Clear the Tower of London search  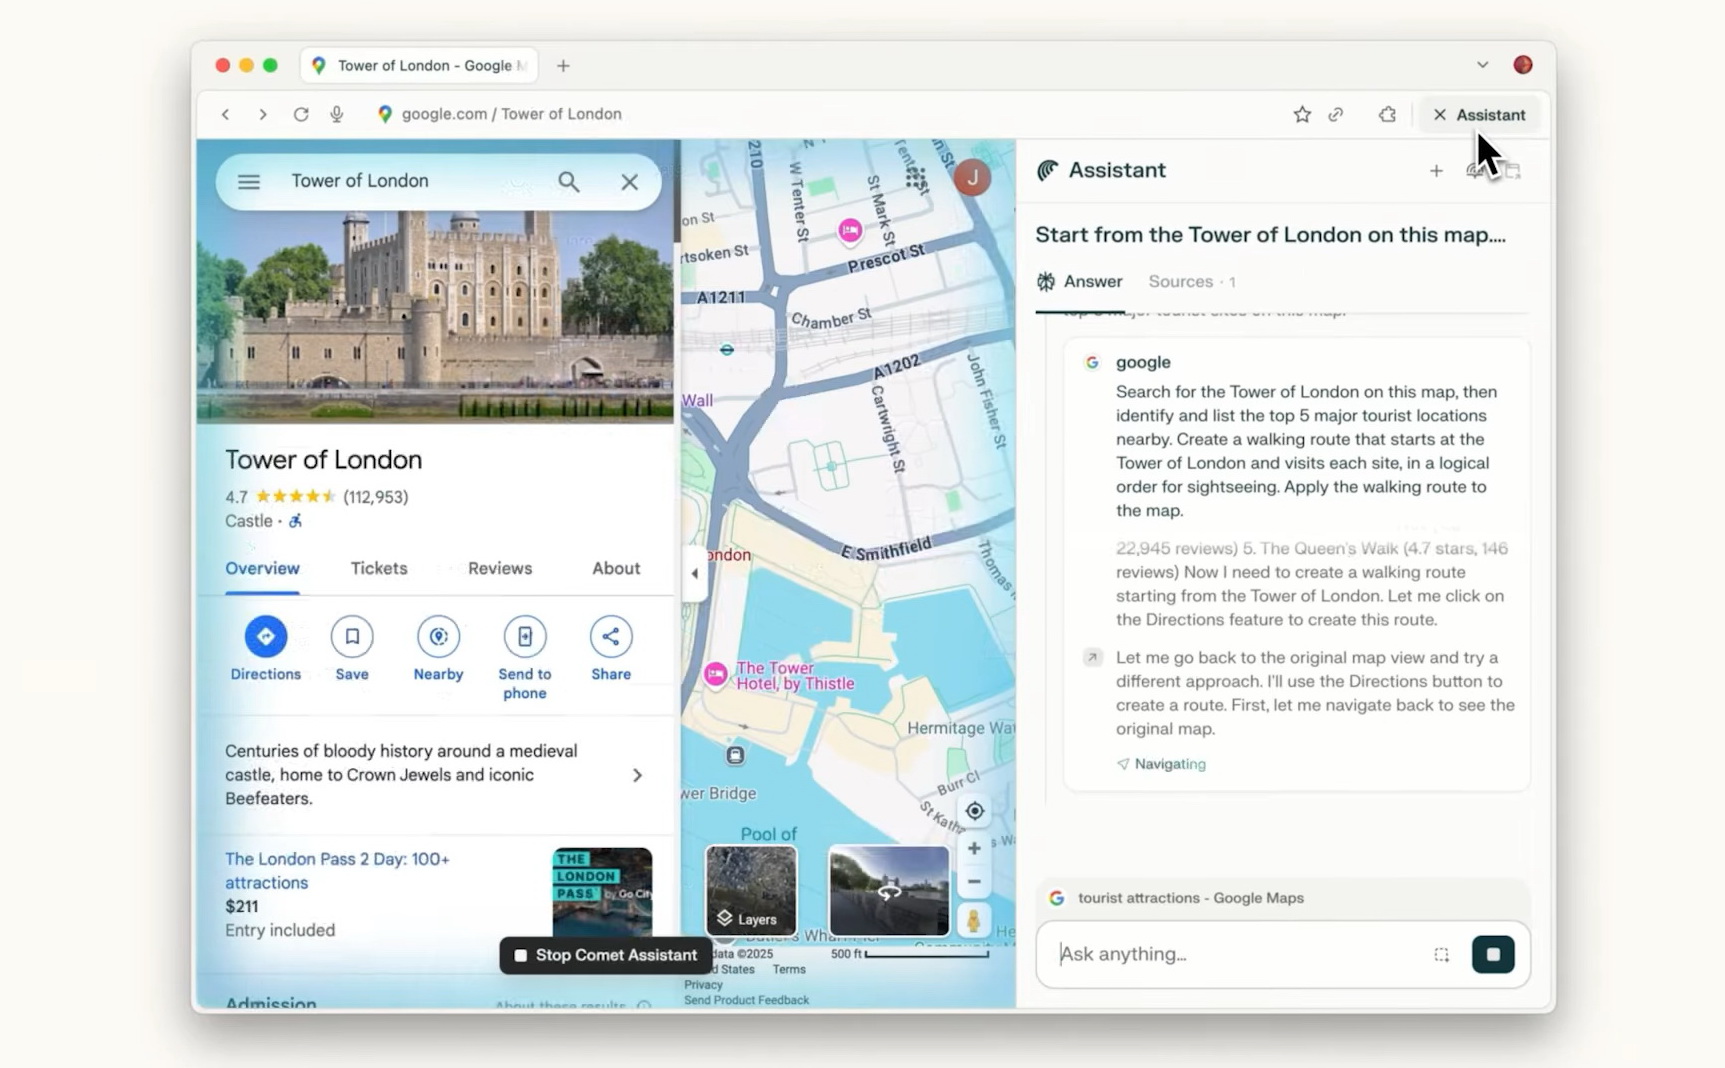pos(629,181)
